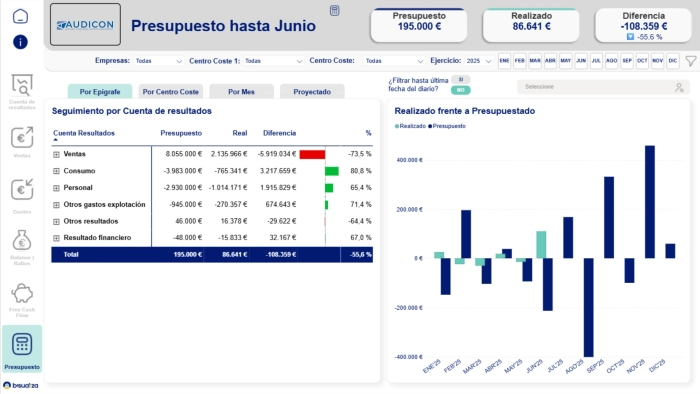Click the AGO'25 negative Presupuesto bar
The height and width of the screenshot is (394, 700).
tap(589, 307)
